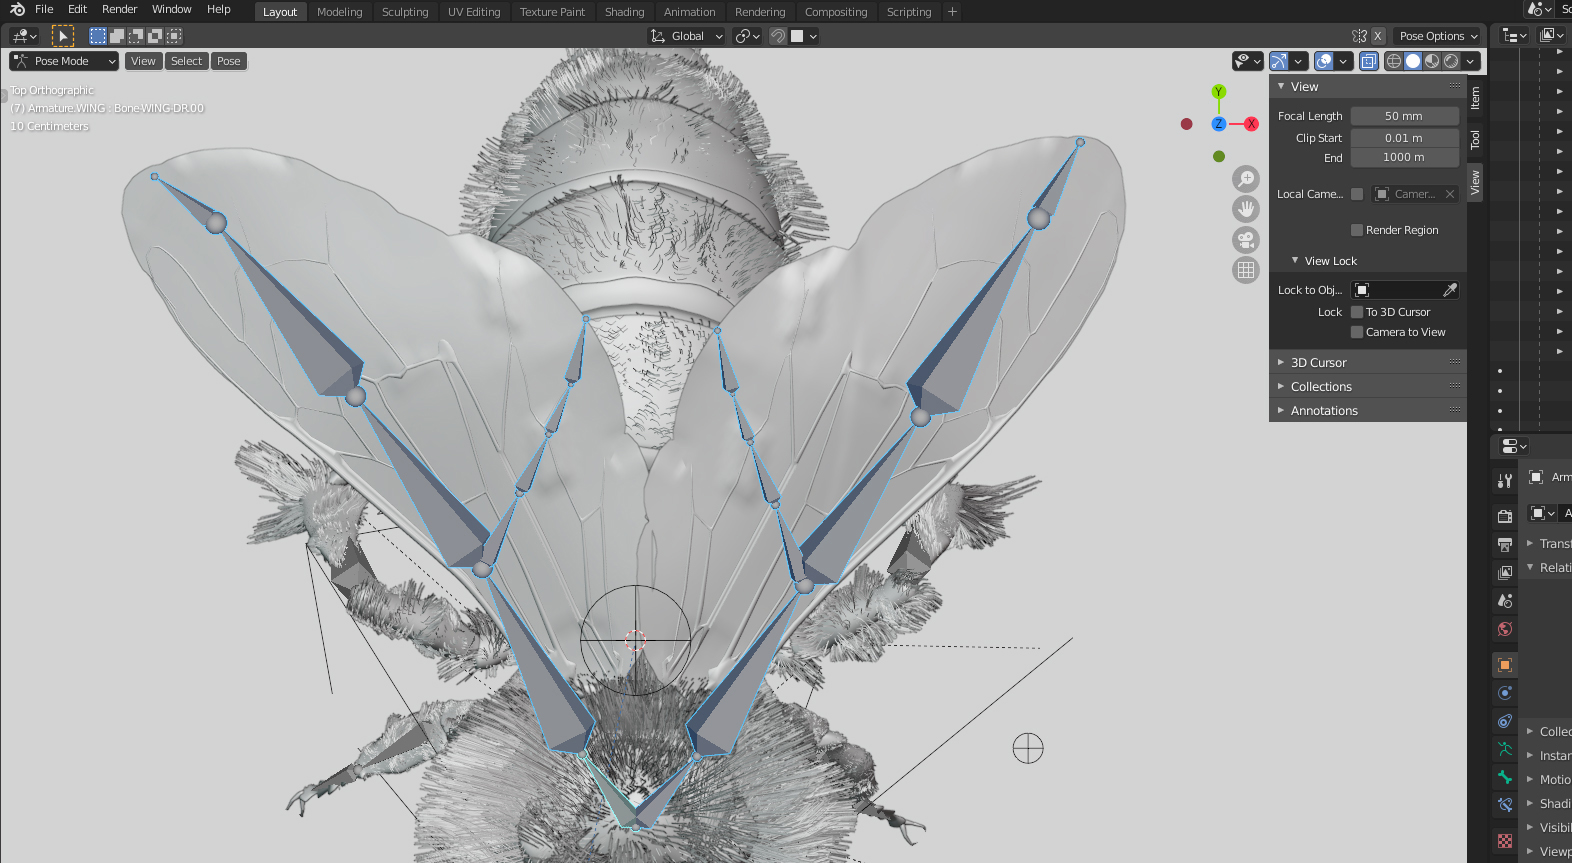Click the viewport Select menu button
This screenshot has width=1572, height=863.
pyautogui.click(x=186, y=61)
